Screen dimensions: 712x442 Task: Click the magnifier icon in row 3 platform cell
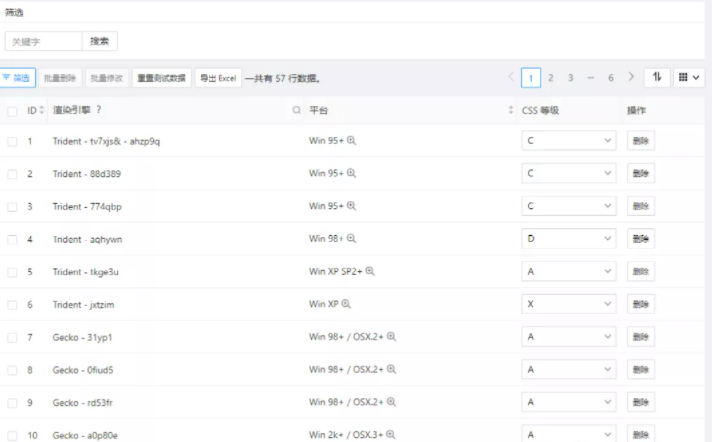tap(351, 206)
